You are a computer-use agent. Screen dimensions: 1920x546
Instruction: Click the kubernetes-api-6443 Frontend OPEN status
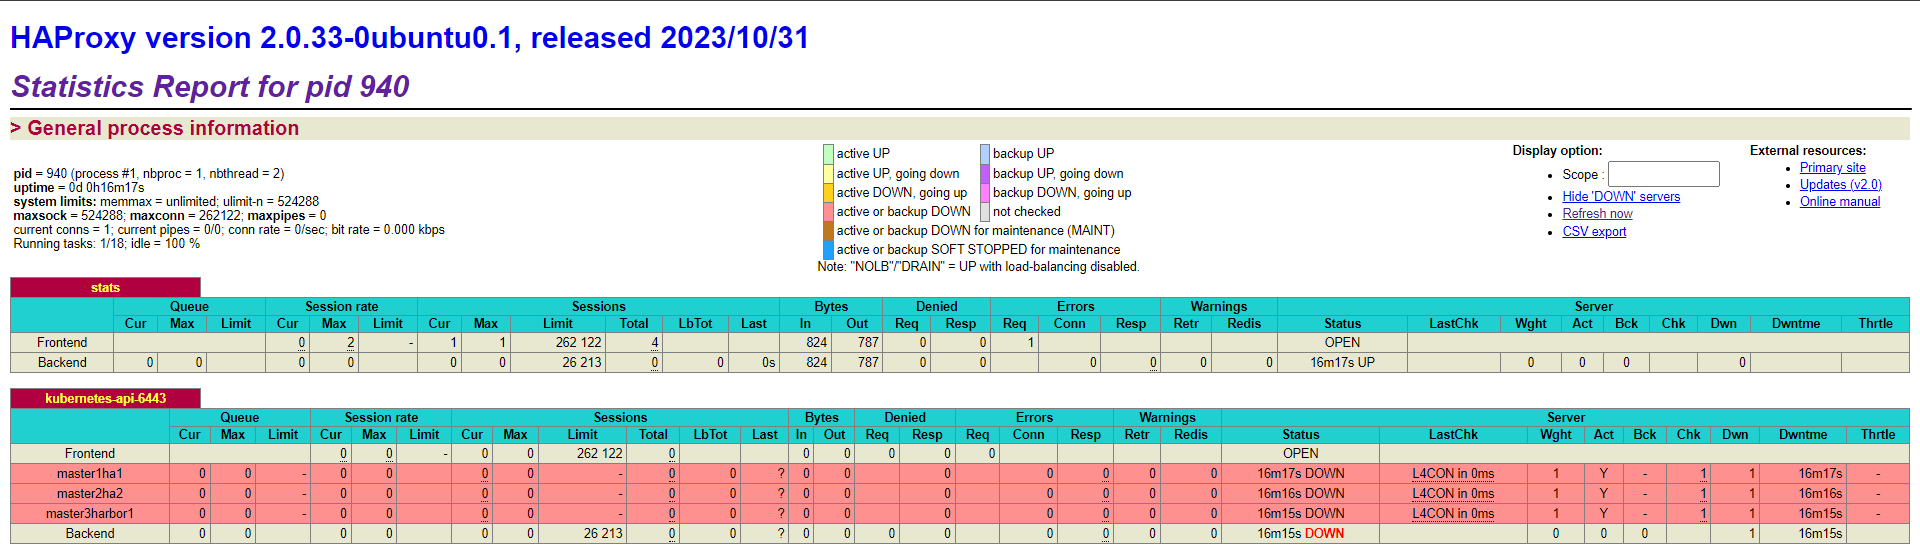click(1301, 454)
